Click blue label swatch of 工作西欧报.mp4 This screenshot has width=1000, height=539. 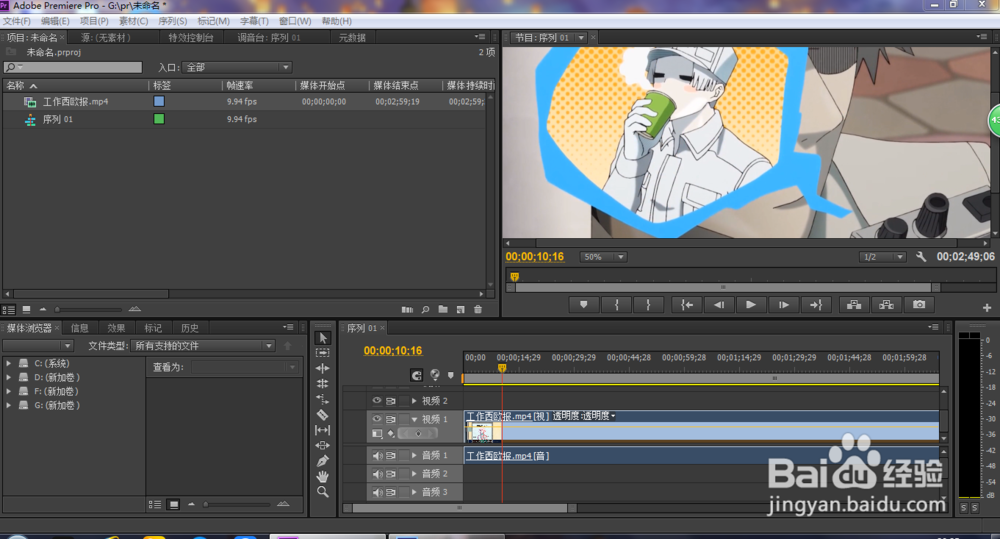coord(159,101)
